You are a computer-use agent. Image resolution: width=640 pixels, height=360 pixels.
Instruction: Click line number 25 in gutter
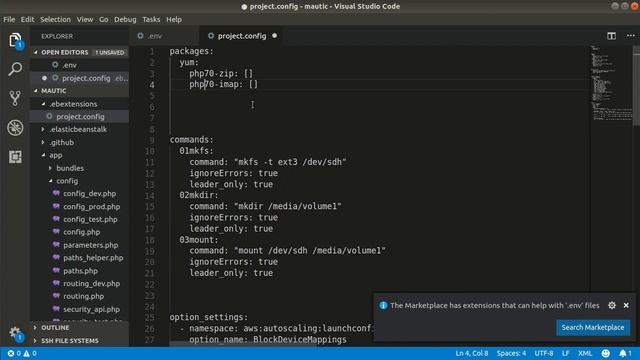[x=149, y=317]
